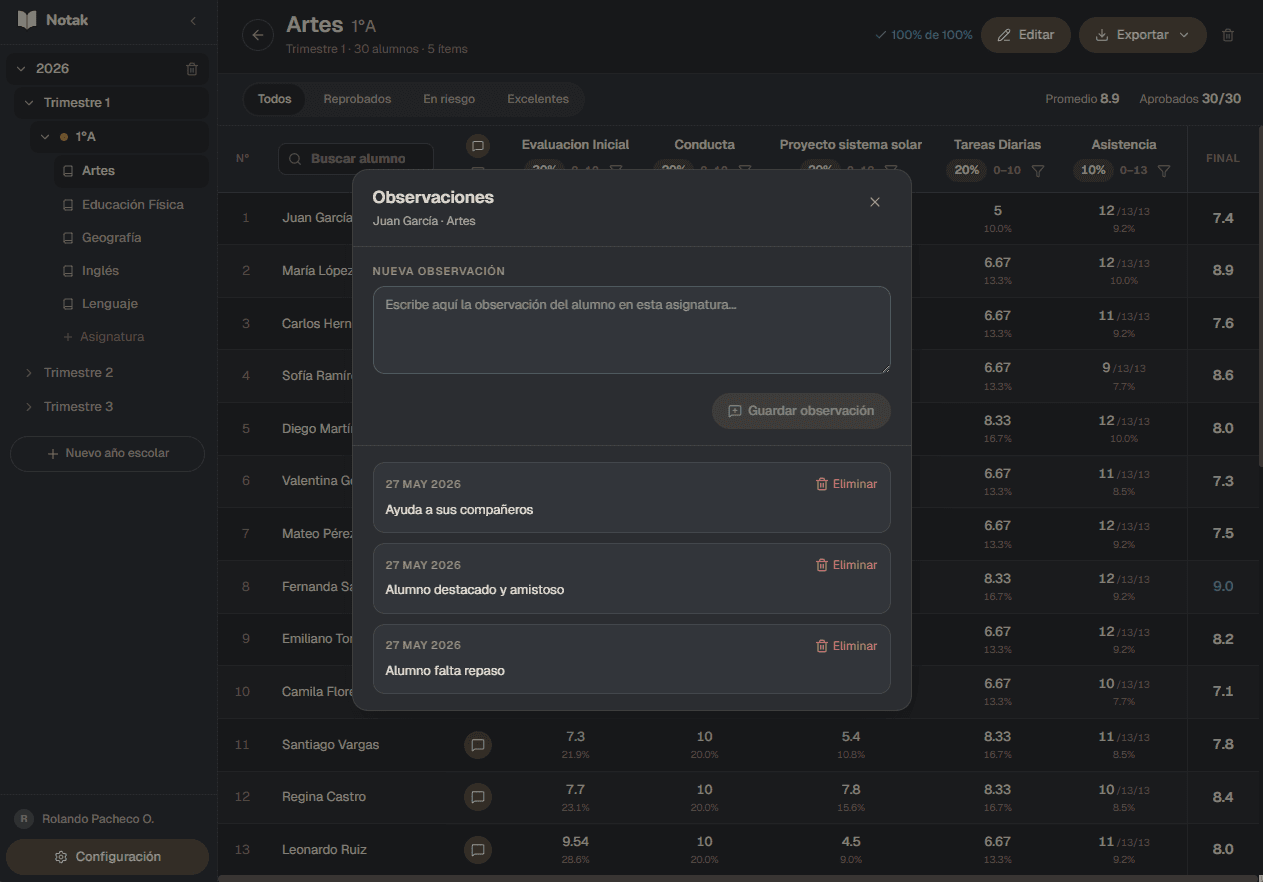The width and height of the screenshot is (1263, 882).
Task: Collapse the sidebar with the left chevron
Action: click(193, 20)
